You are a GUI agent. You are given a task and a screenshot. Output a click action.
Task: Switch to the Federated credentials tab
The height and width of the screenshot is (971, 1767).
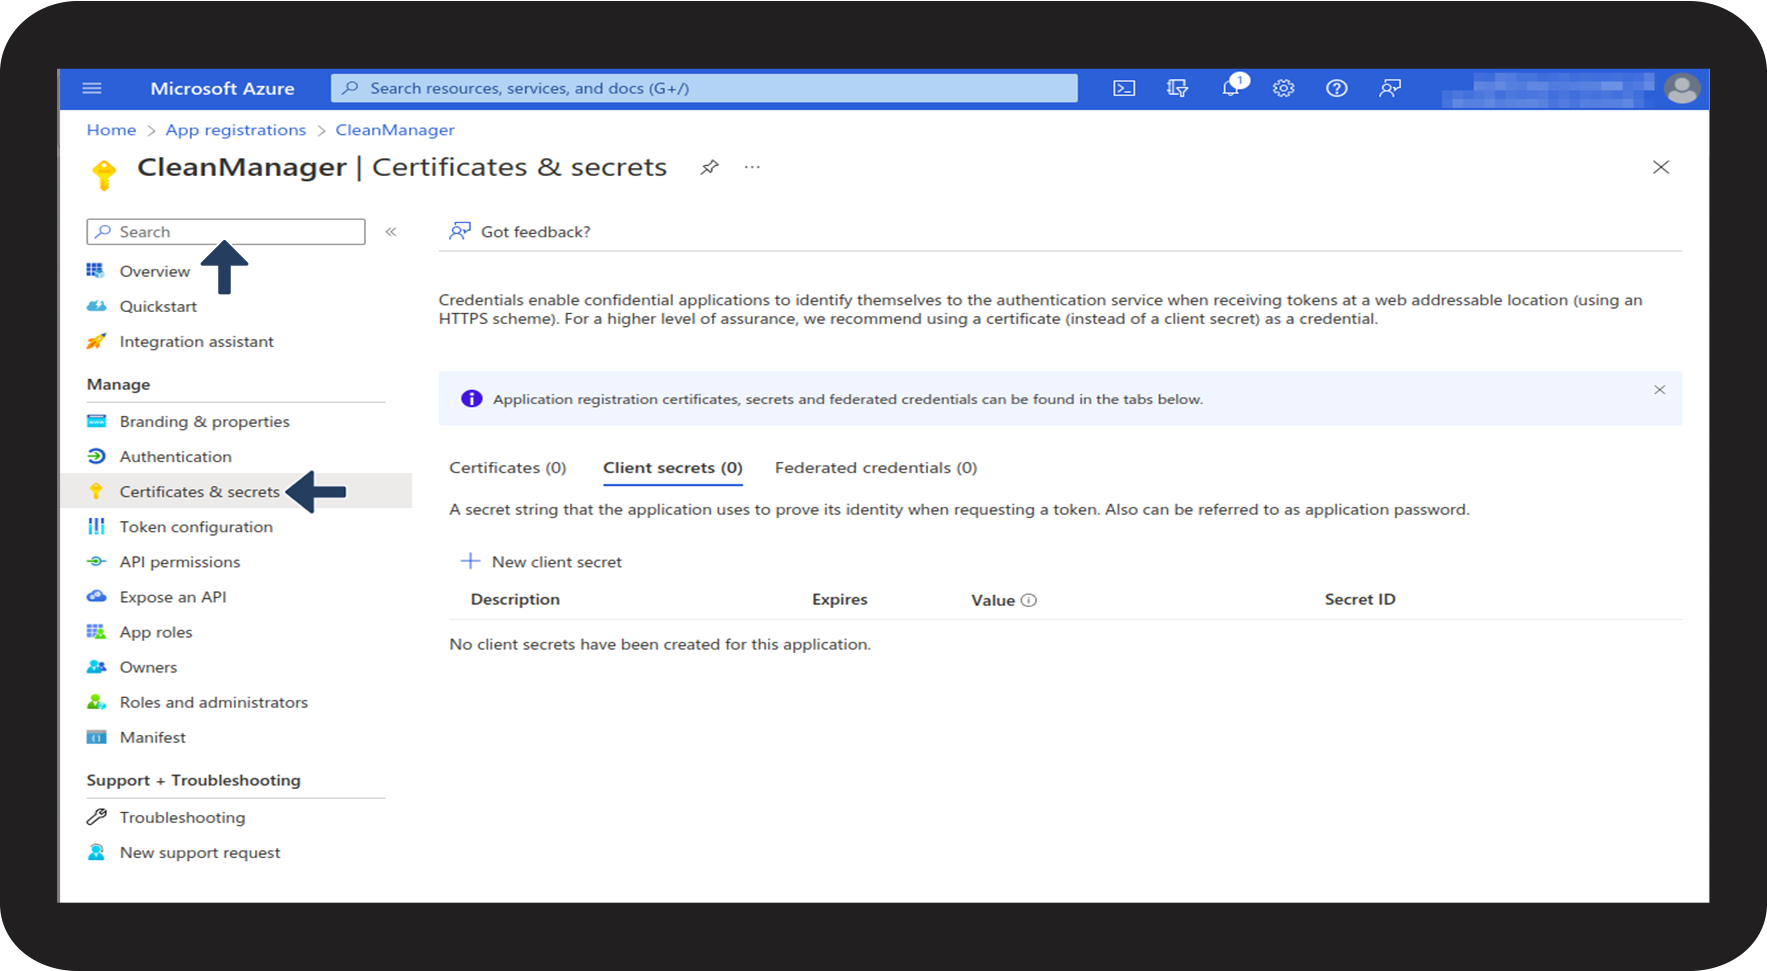pyautogui.click(x=875, y=468)
